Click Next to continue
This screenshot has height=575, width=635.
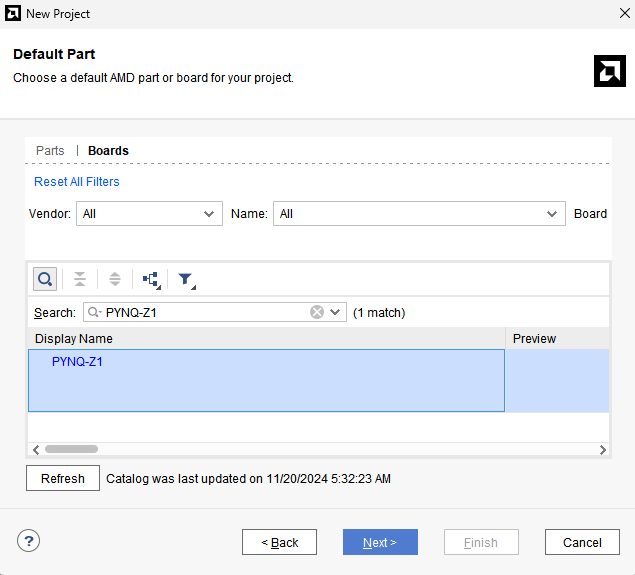380,542
